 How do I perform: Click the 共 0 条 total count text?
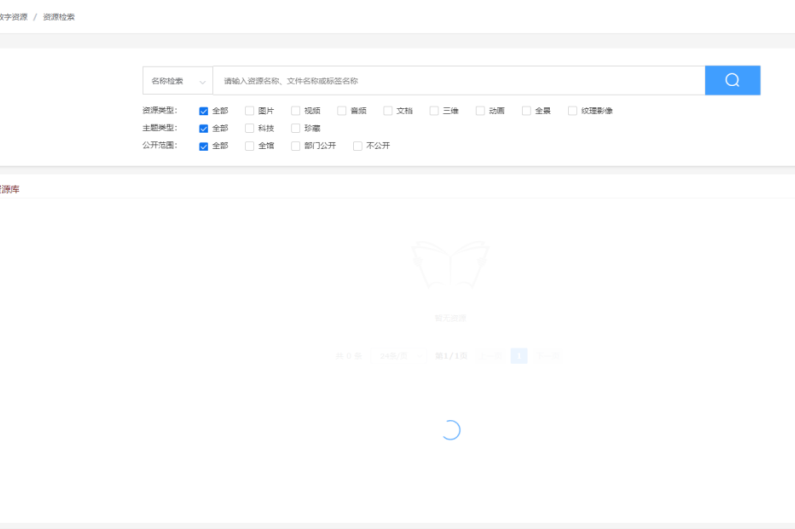point(348,356)
